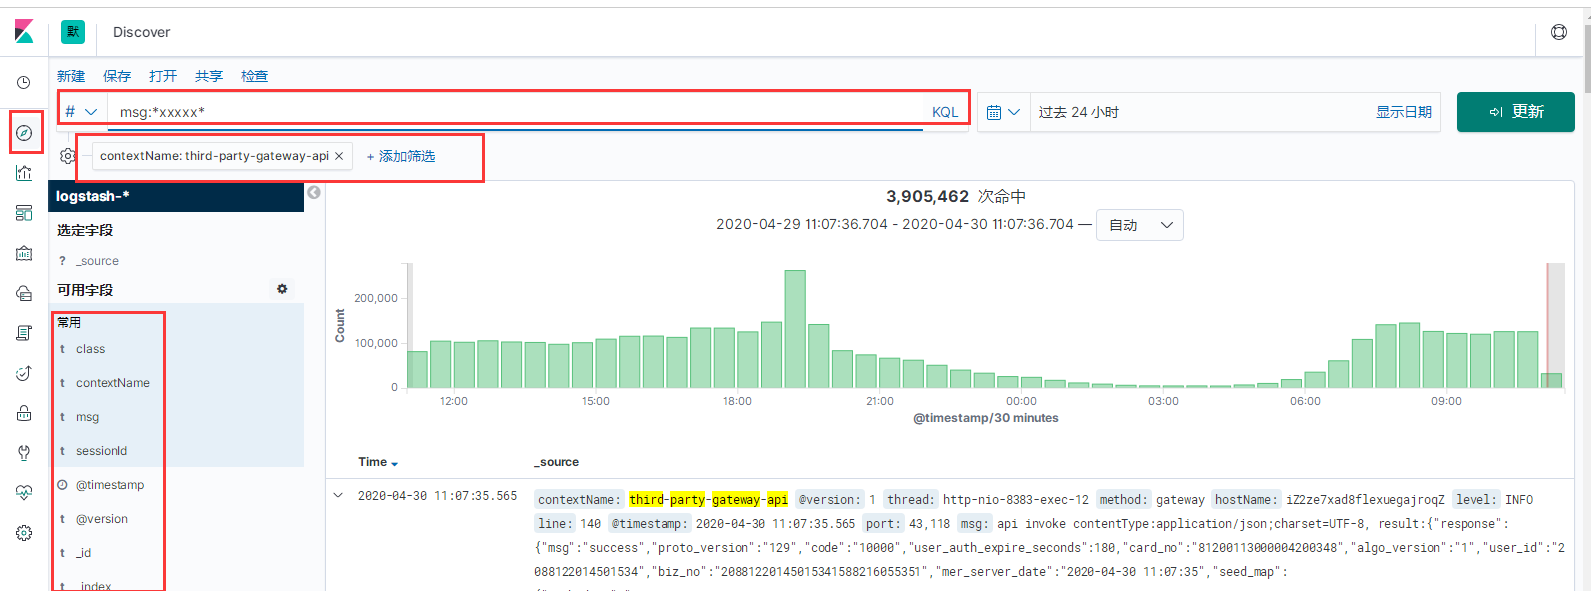
Task: Click the tallest histogram bar
Action: click(x=795, y=329)
